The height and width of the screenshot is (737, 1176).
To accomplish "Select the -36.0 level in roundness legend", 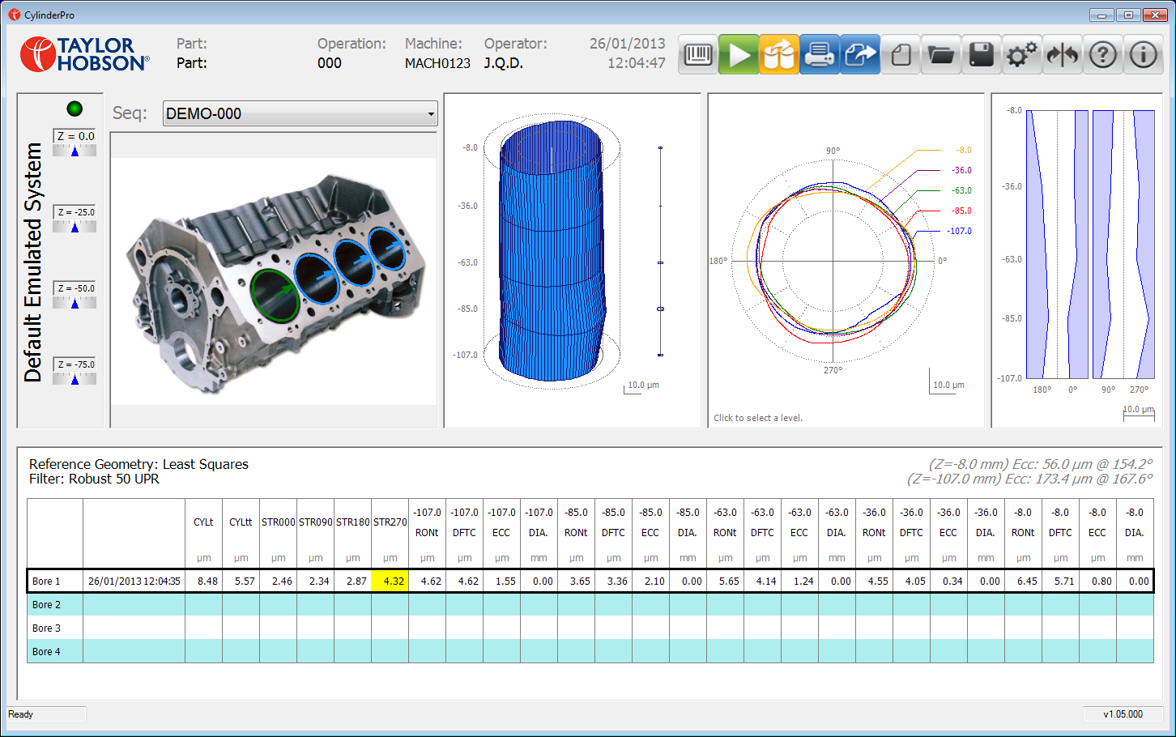I will [962, 170].
